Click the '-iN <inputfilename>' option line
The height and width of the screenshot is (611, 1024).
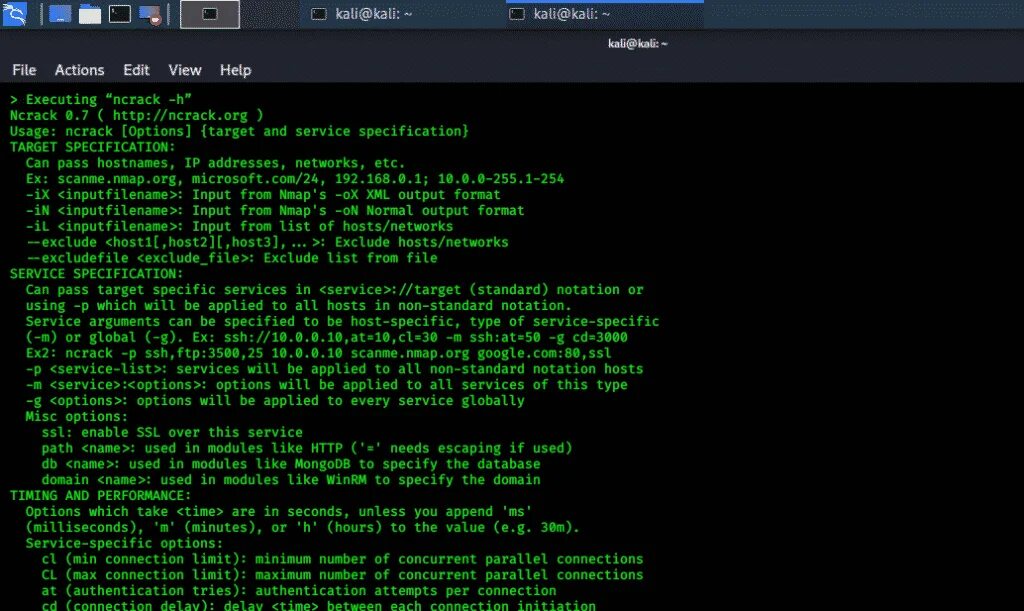pos(275,210)
